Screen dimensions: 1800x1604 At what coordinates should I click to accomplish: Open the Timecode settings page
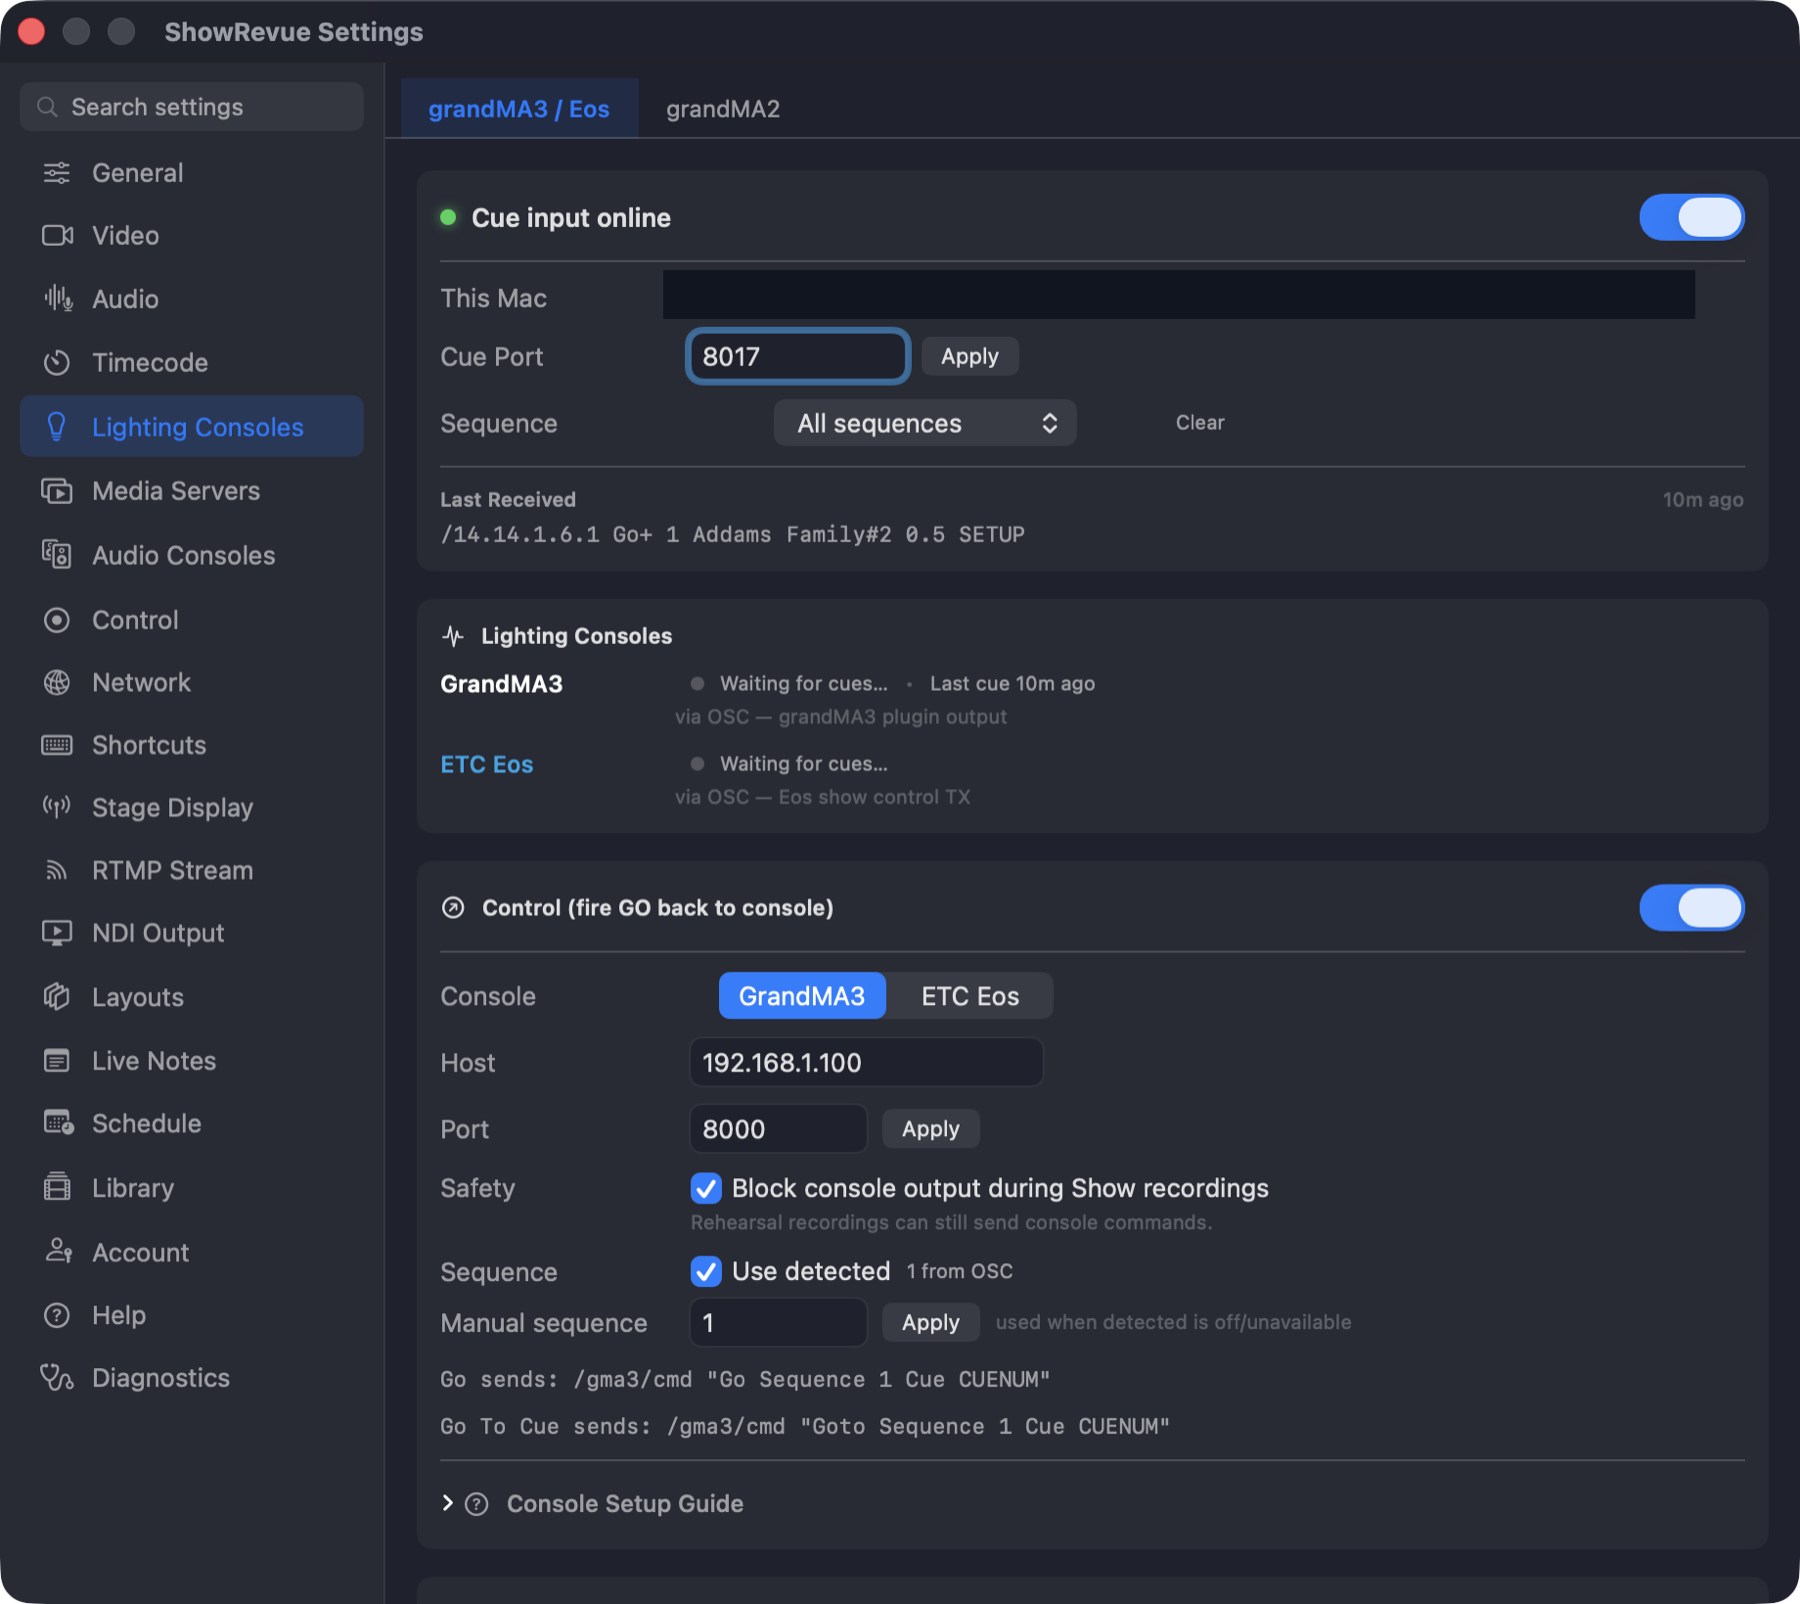click(191, 362)
